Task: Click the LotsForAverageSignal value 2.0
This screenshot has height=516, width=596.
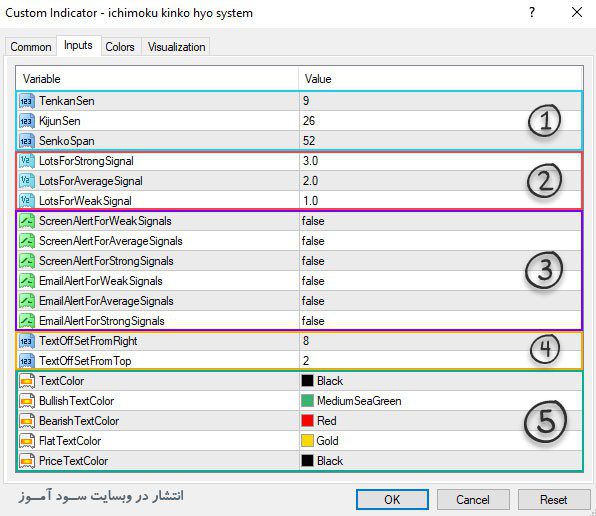Action: 310,181
